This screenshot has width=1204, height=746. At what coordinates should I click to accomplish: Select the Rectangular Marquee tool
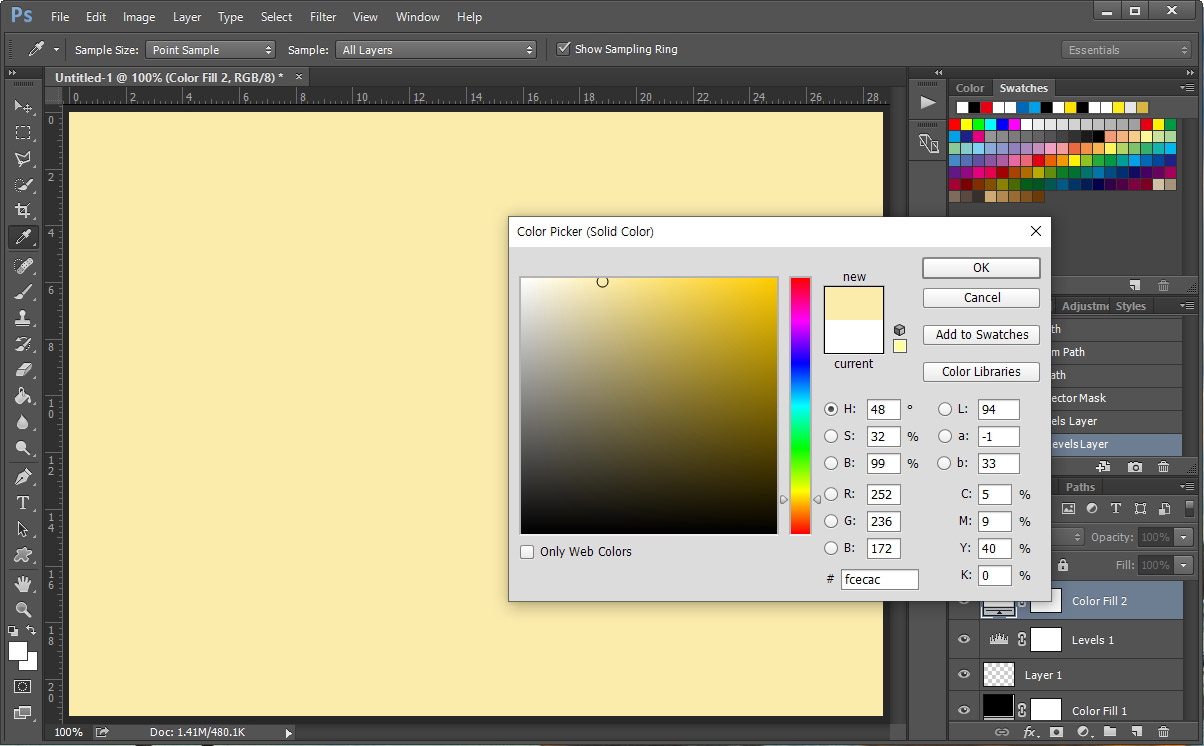23,133
